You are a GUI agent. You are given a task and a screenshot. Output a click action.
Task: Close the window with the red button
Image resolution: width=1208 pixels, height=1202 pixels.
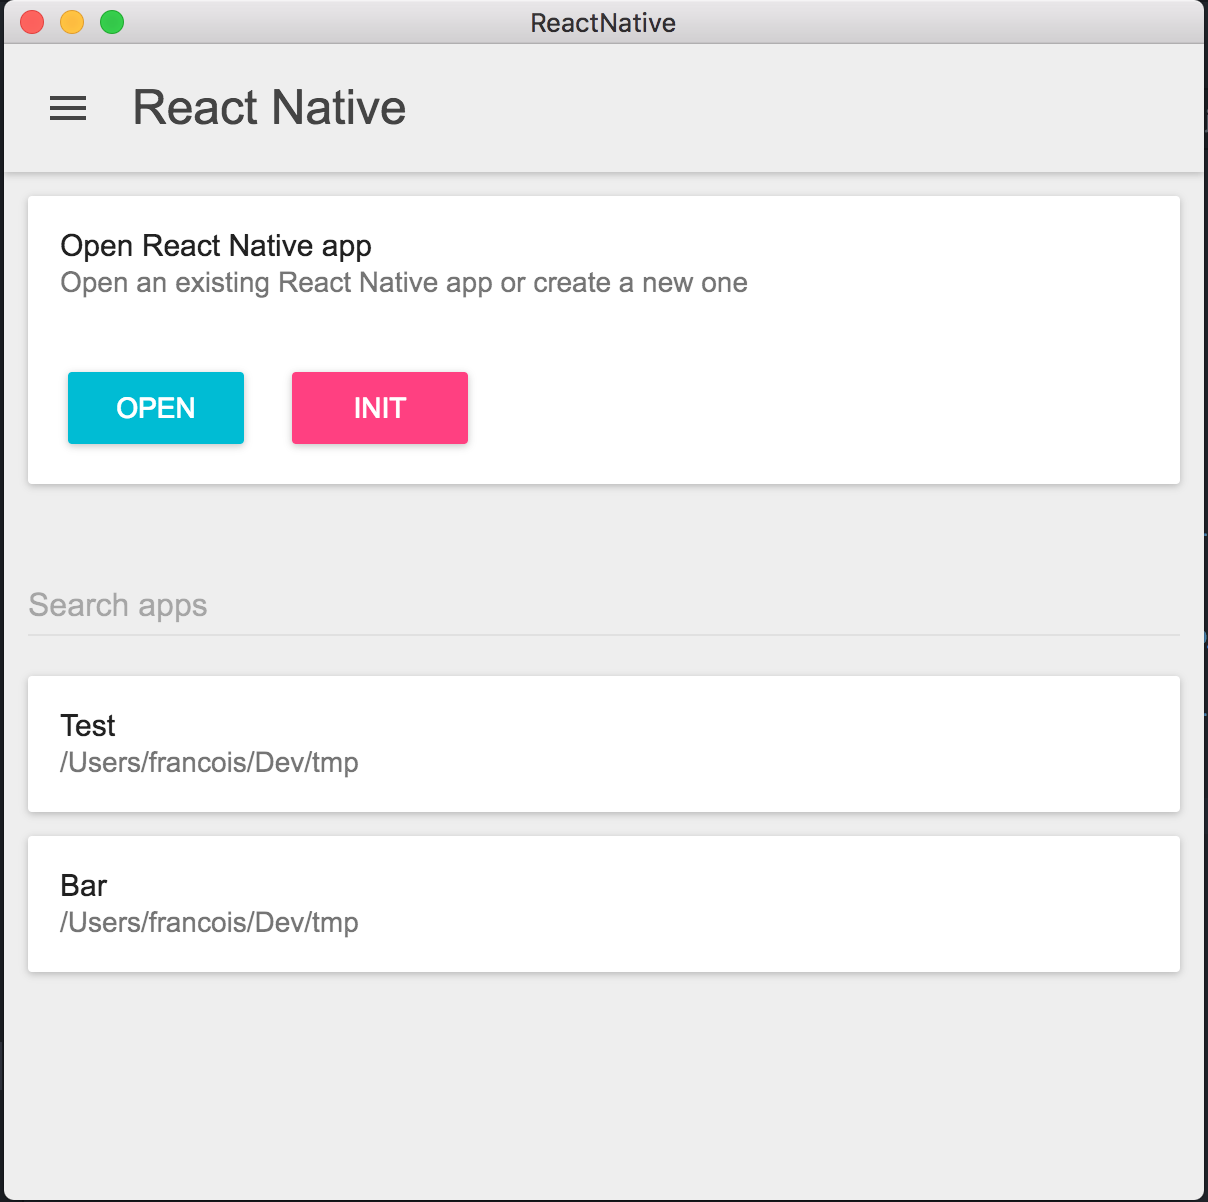click(32, 22)
